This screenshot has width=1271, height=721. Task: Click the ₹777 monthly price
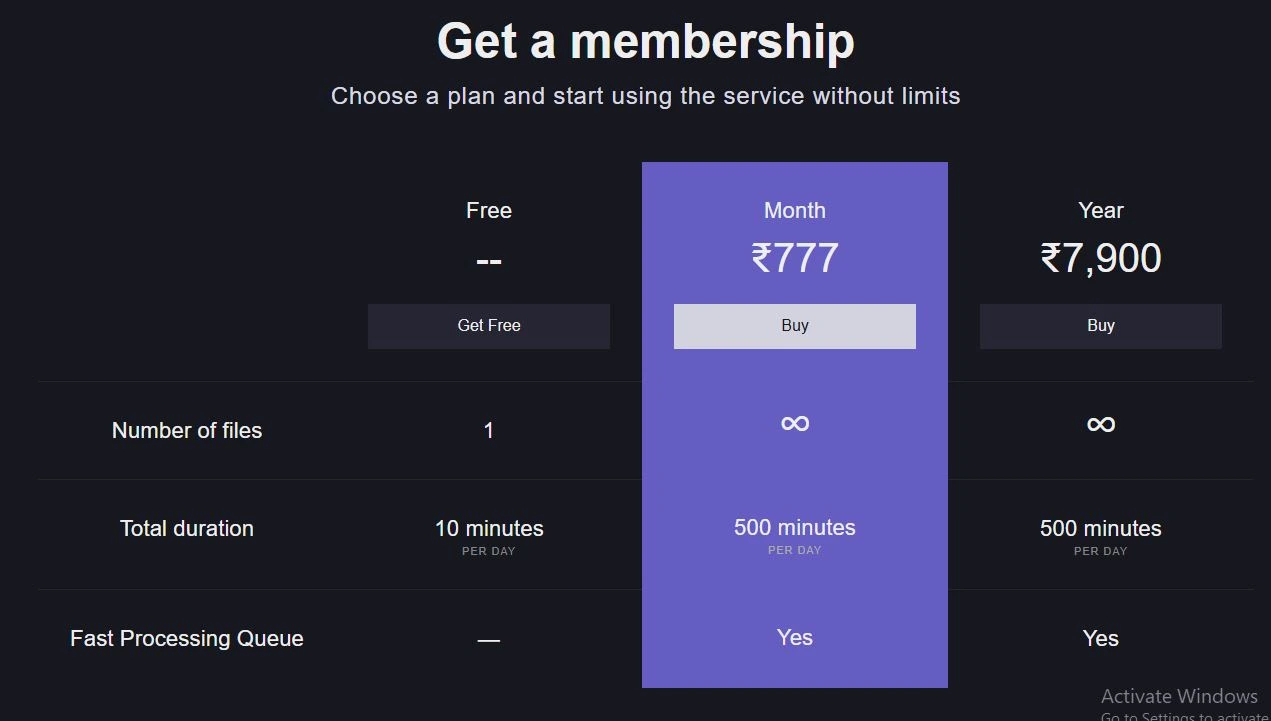click(x=795, y=258)
